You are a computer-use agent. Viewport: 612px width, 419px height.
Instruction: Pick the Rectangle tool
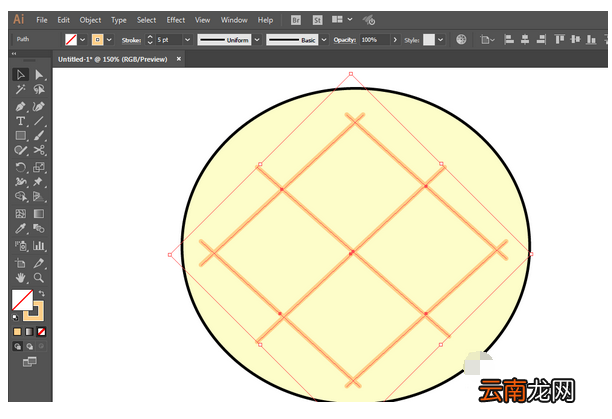tap(21, 136)
